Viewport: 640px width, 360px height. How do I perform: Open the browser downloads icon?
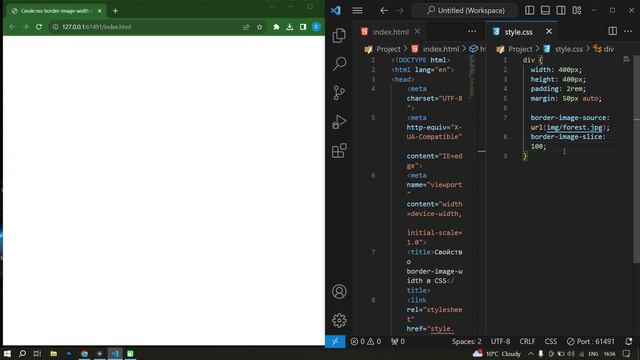pyautogui.click(x=289, y=27)
